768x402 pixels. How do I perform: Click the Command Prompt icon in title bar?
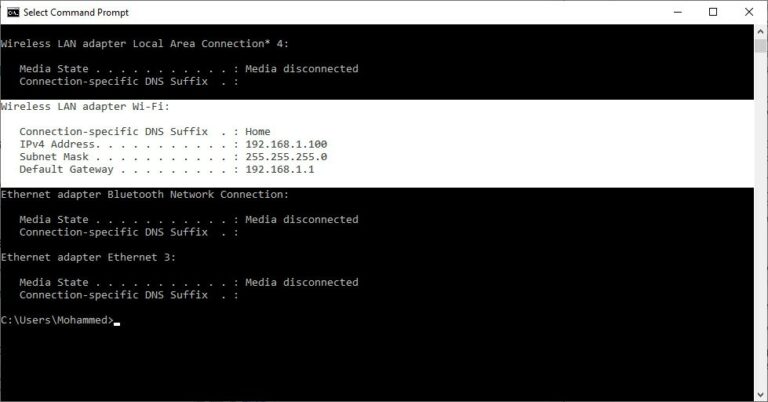pos(13,12)
